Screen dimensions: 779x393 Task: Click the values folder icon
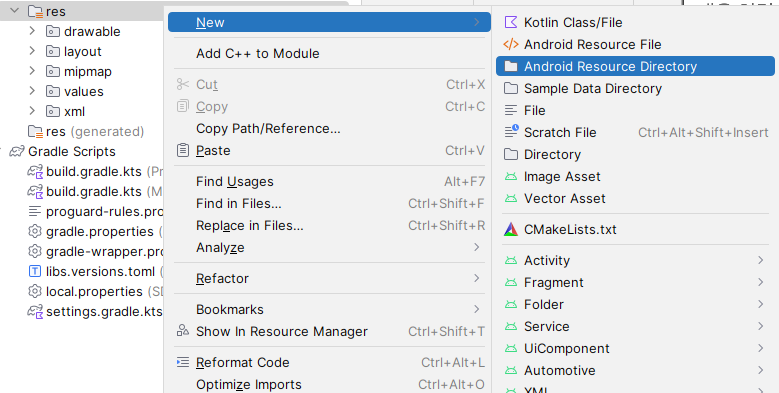[x=53, y=91]
